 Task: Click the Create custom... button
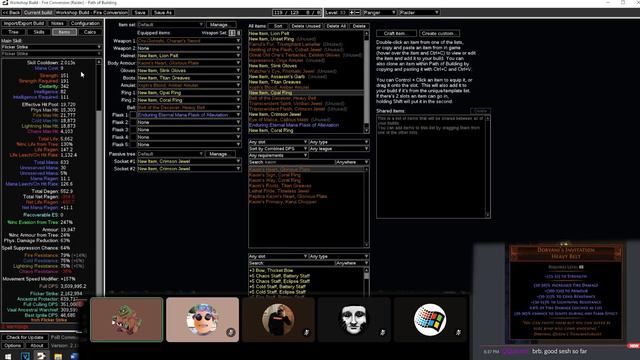[439, 33]
